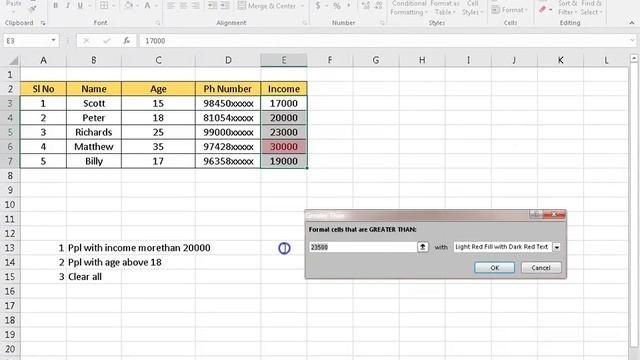Viewport: 640px width, 360px height.
Task: Toggle Bold formatting in the Font group
Action: [56, 5]
